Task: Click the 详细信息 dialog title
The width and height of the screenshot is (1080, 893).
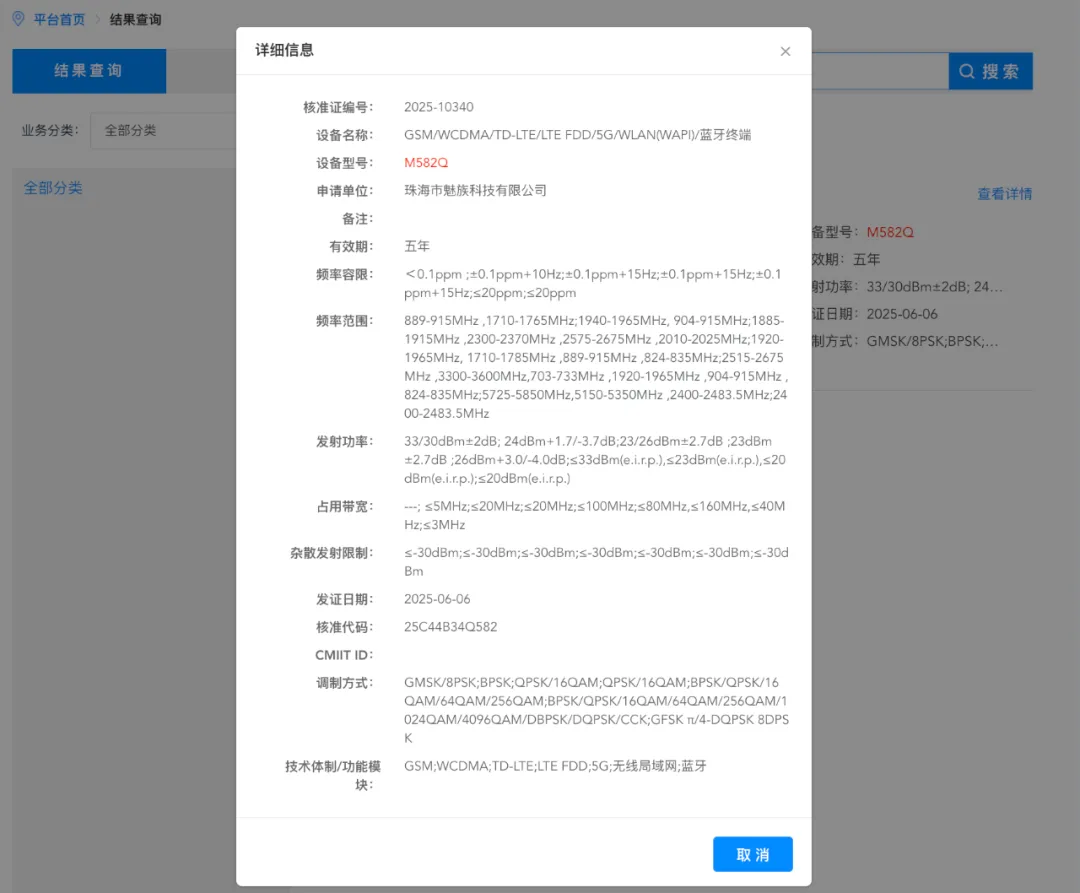Action: pos(284,50)
